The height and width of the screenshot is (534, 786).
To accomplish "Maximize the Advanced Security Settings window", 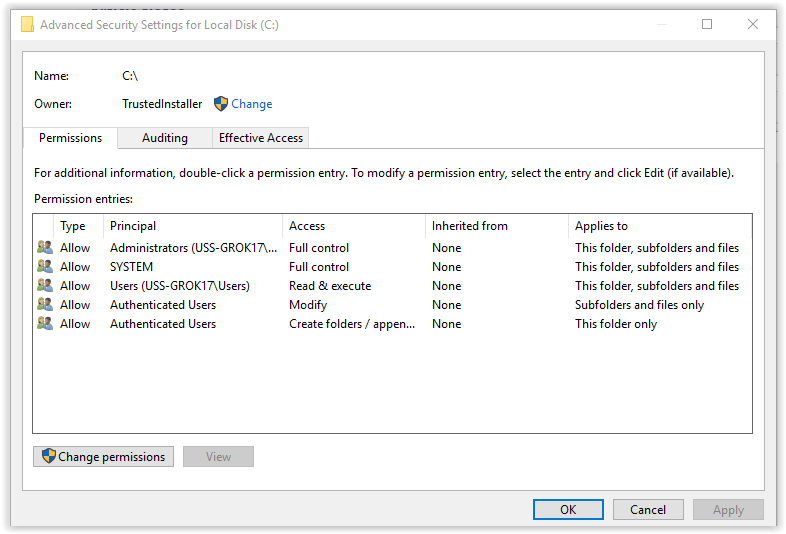I will 707,24.
